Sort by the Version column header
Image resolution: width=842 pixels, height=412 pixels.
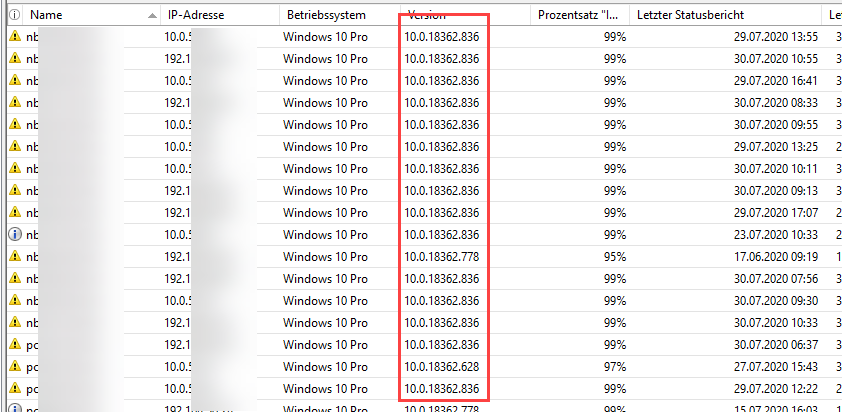tap(426, 15)
